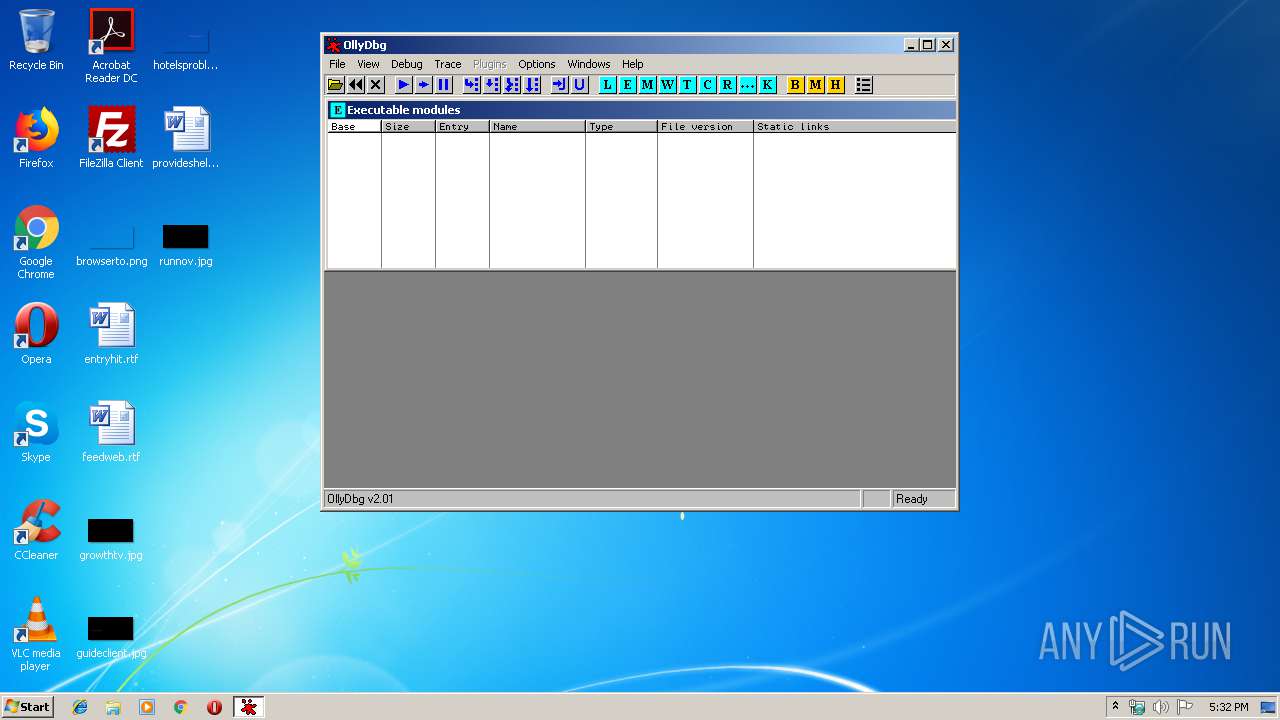Show Breakpoints via yellow B icon
This screenshot has height=720, width=1280.
[x=795, y=85]
